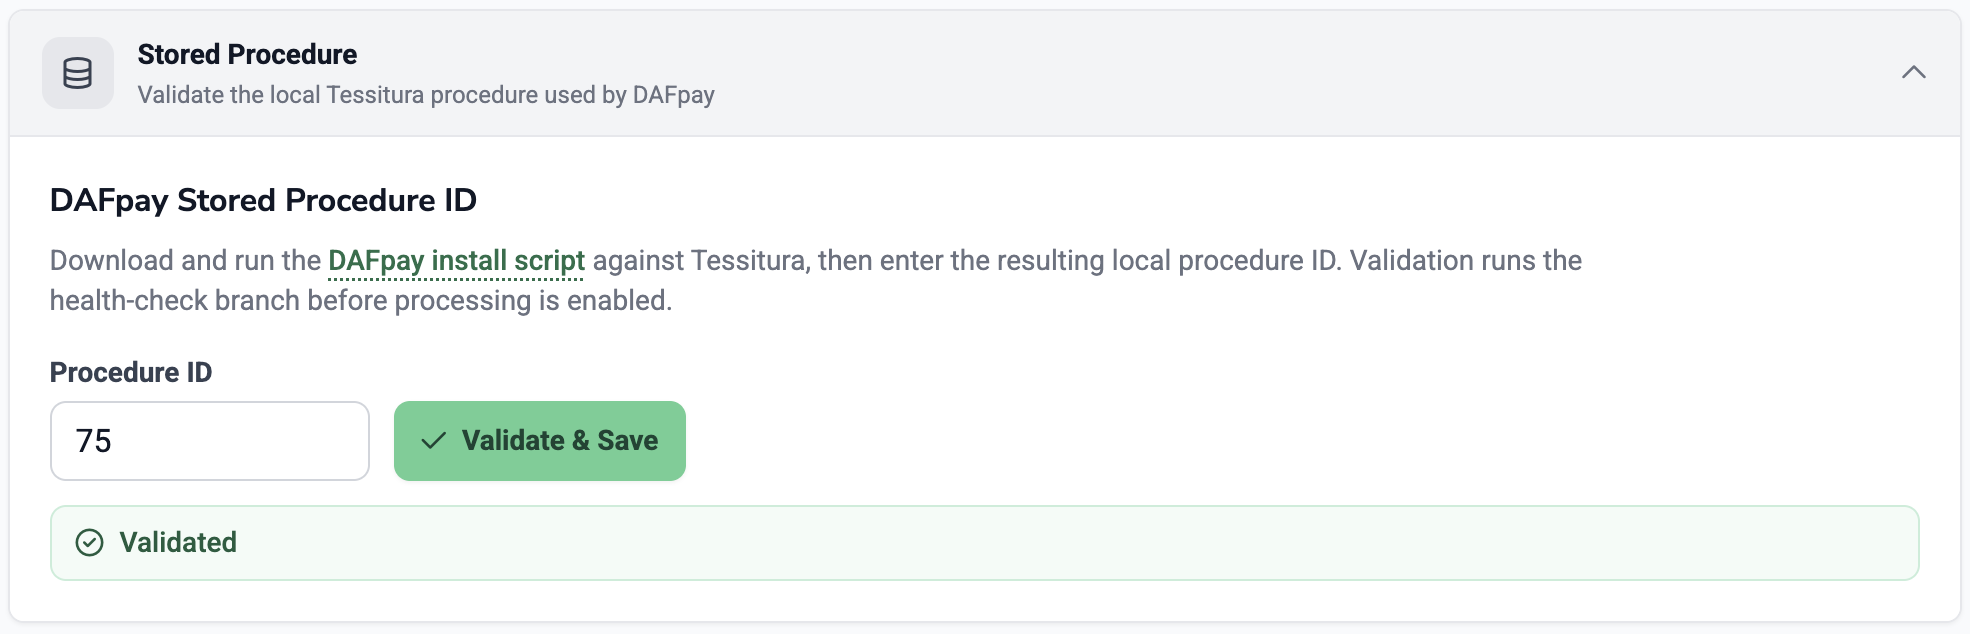Click the Stored Procedure header title
The image size is (1970, 634).
coord(247,54)
